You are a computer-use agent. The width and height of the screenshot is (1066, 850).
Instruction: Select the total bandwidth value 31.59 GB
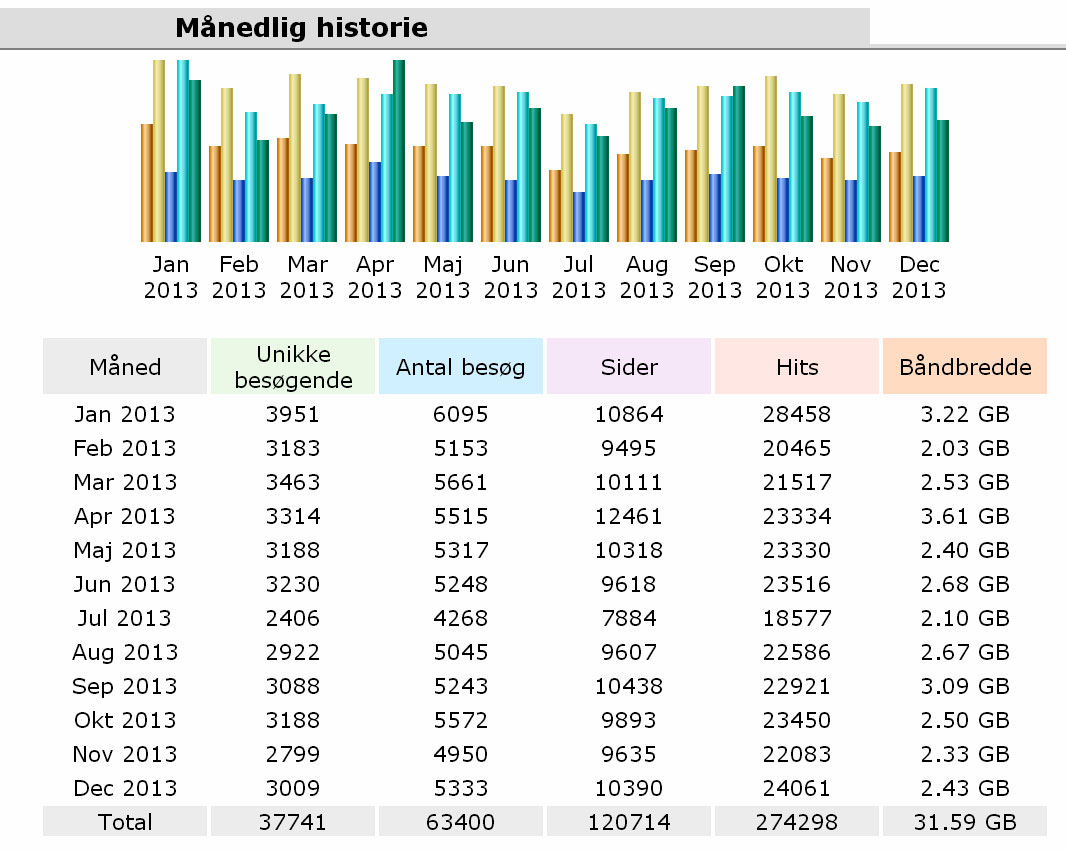(965, 822)
